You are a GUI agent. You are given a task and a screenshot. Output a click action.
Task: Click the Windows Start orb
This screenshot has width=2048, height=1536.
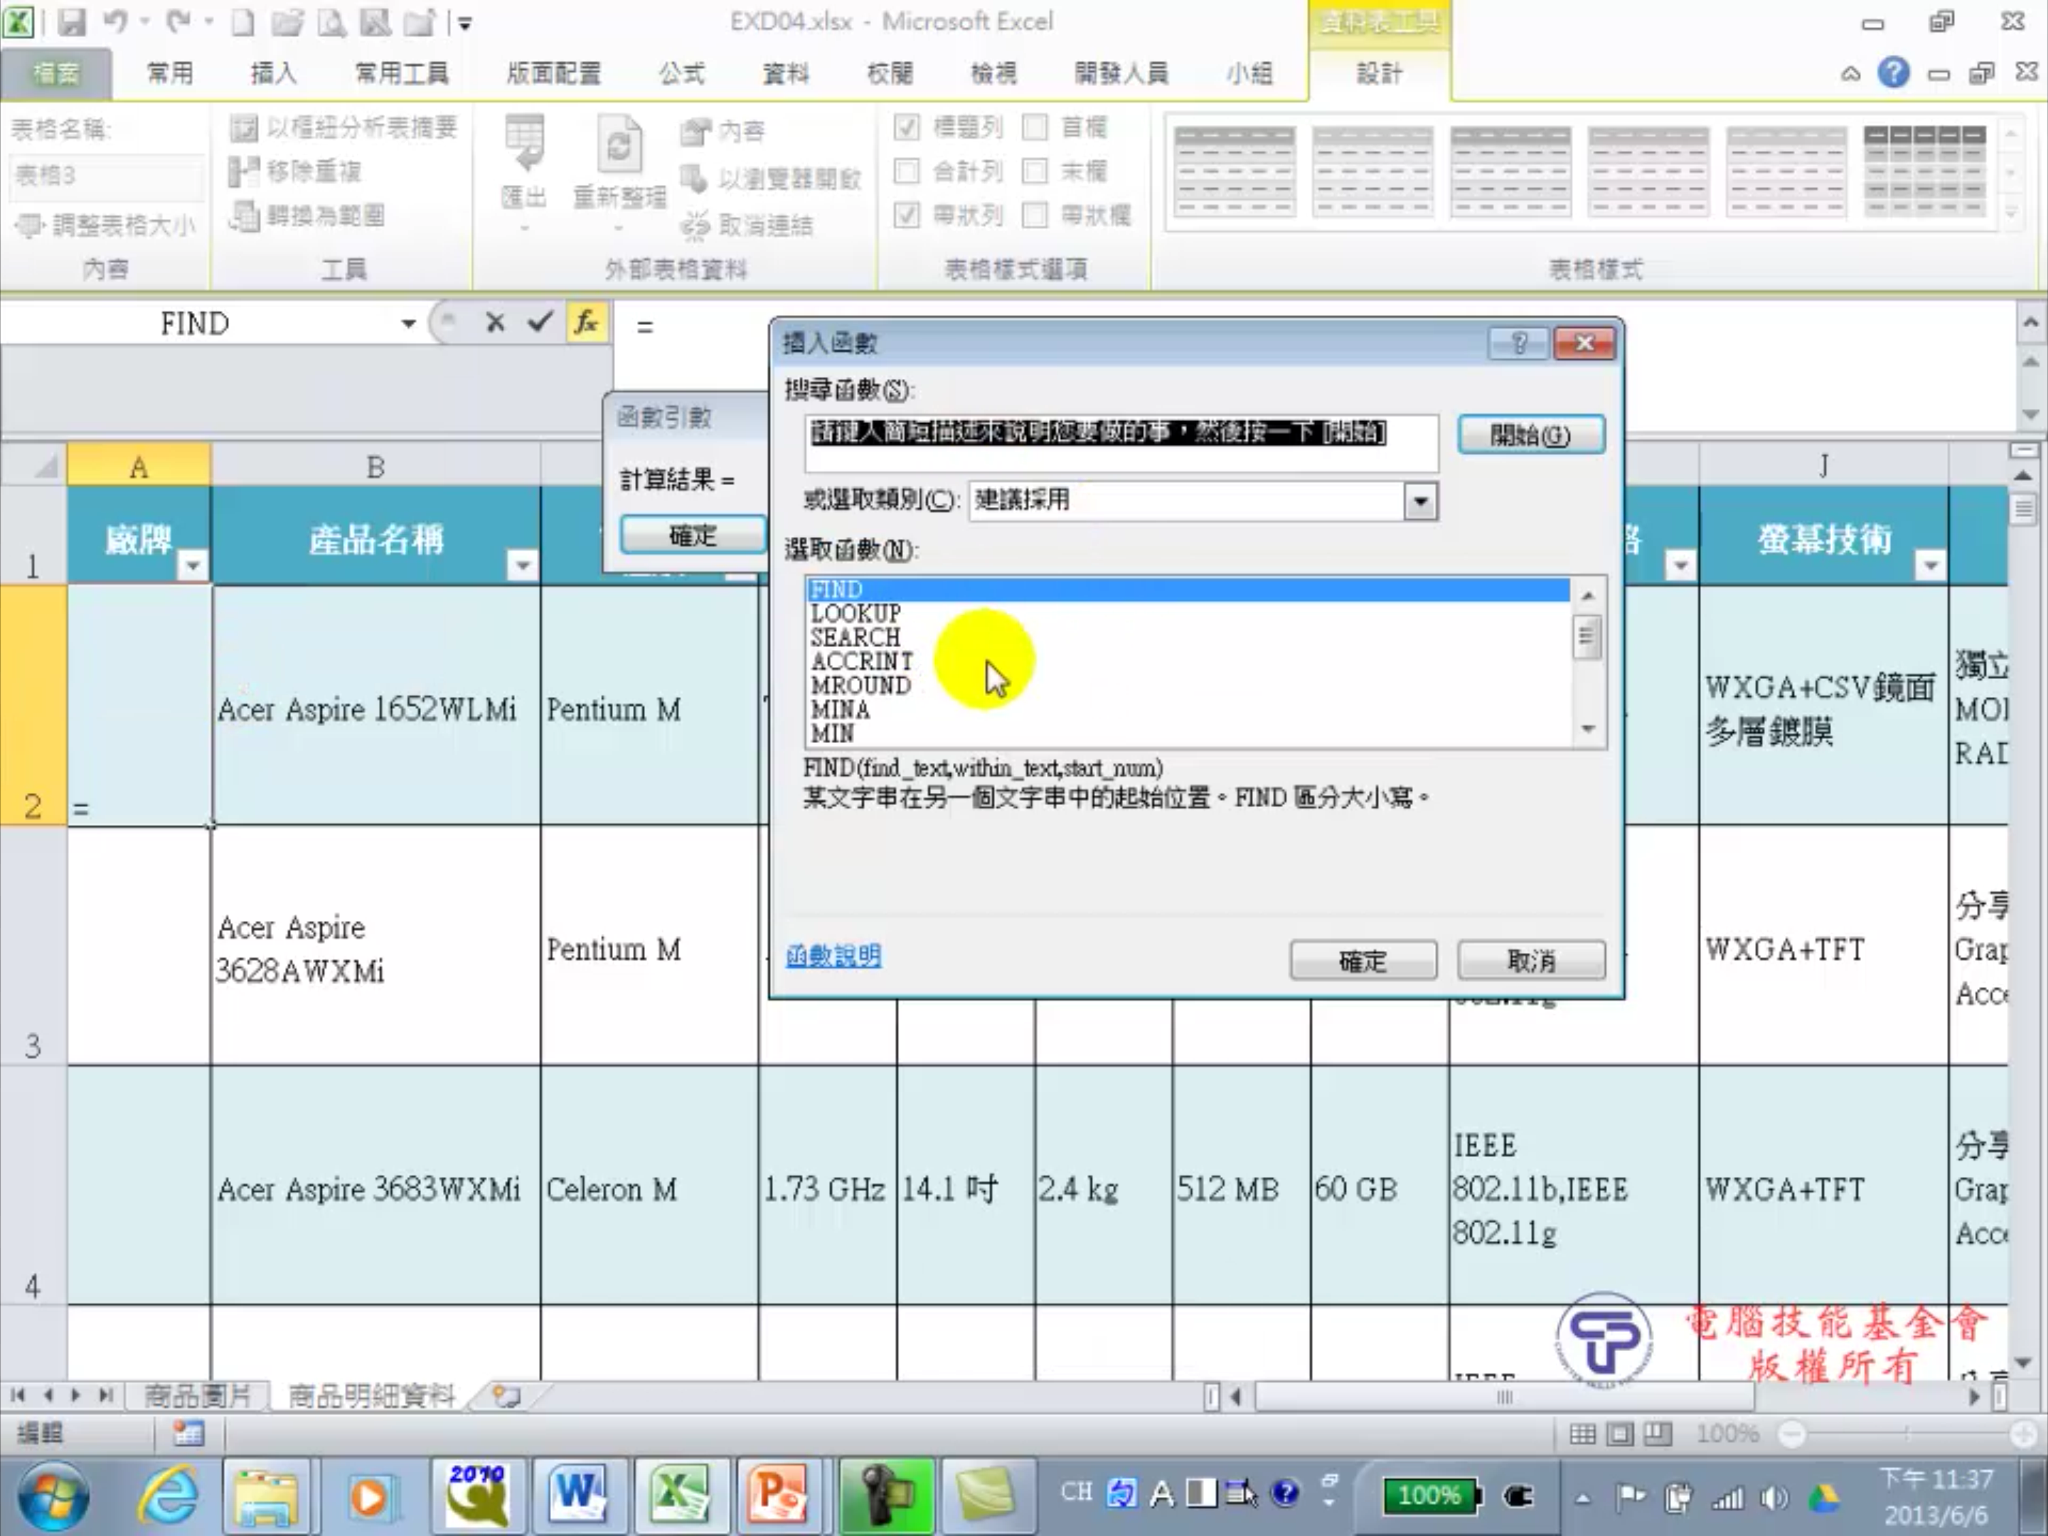54,1496
